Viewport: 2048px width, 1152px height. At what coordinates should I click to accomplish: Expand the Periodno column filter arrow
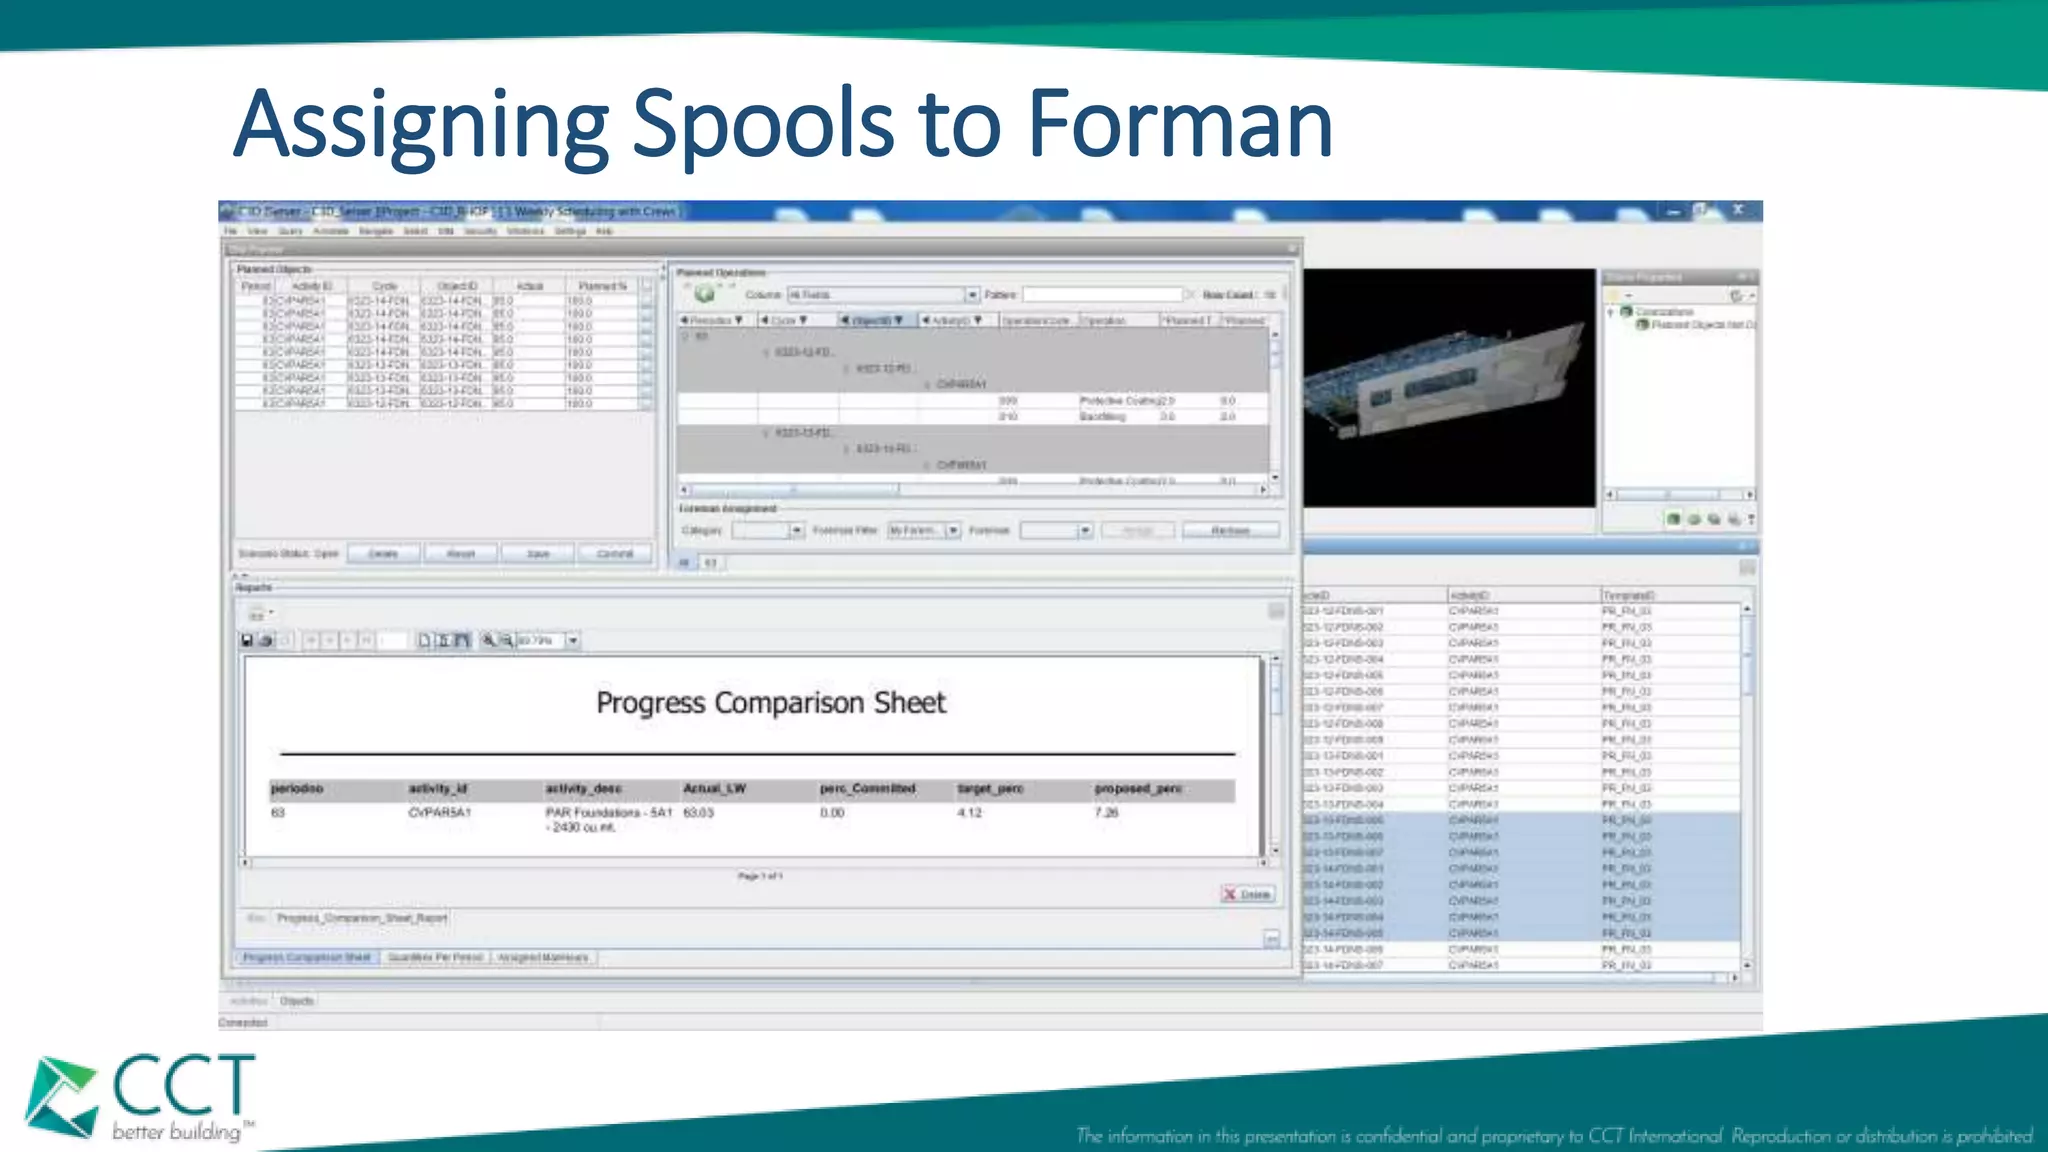[x=738, y=320]
